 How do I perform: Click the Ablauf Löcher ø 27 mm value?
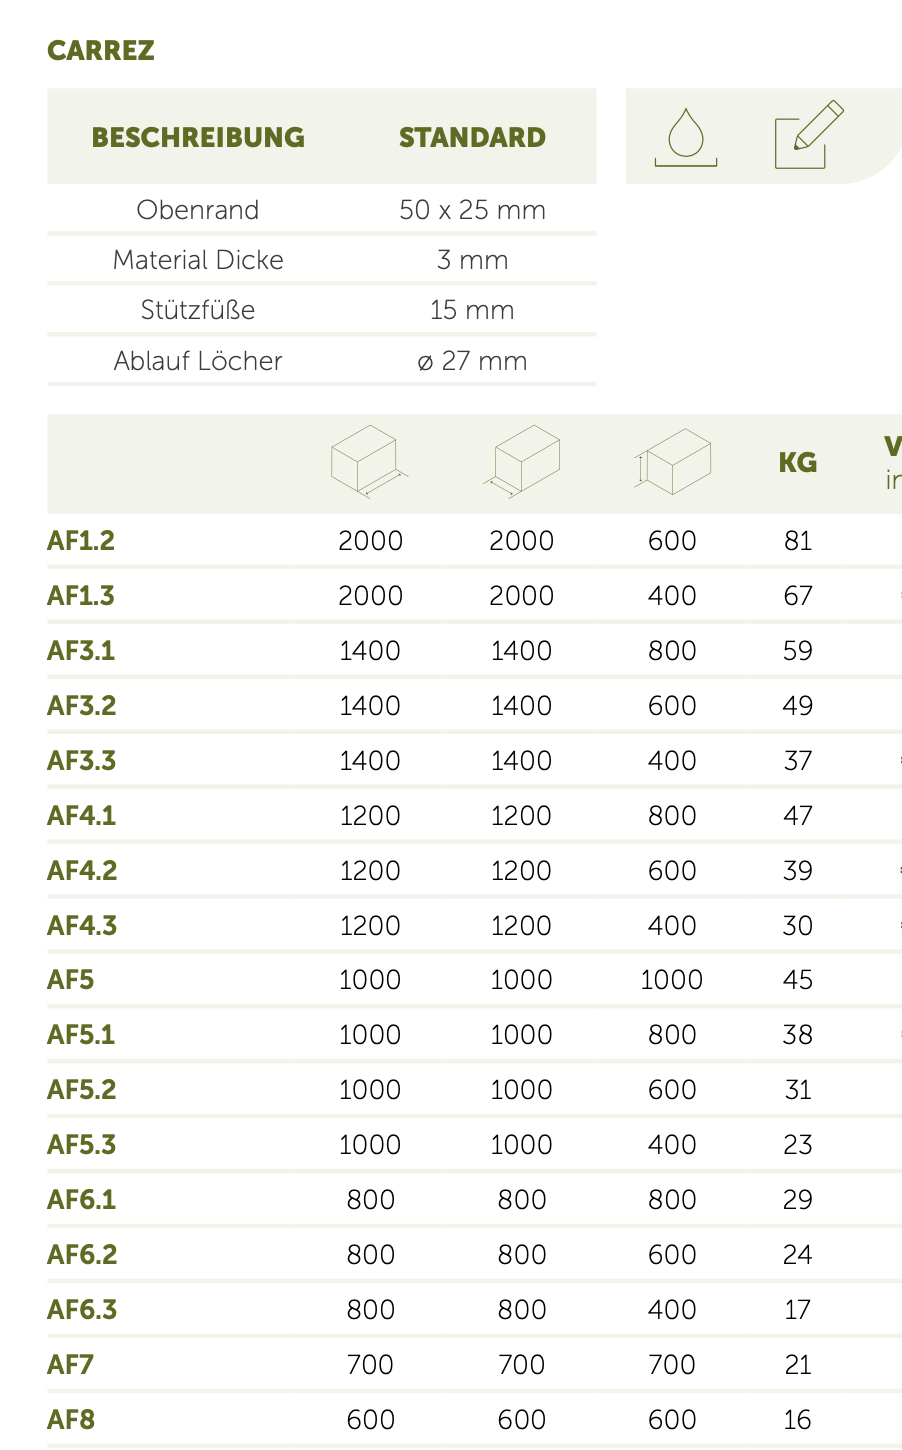point(472,361)
